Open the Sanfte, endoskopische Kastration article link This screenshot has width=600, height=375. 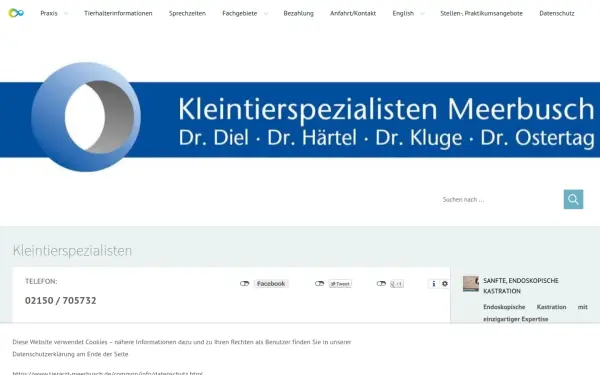[521, 285]
